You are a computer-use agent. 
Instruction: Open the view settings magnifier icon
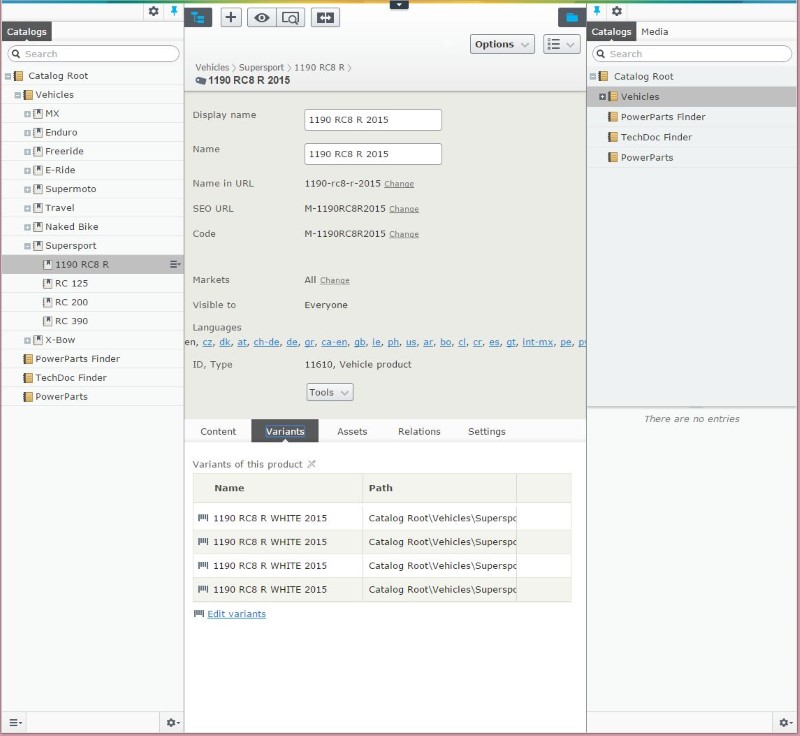290,18
